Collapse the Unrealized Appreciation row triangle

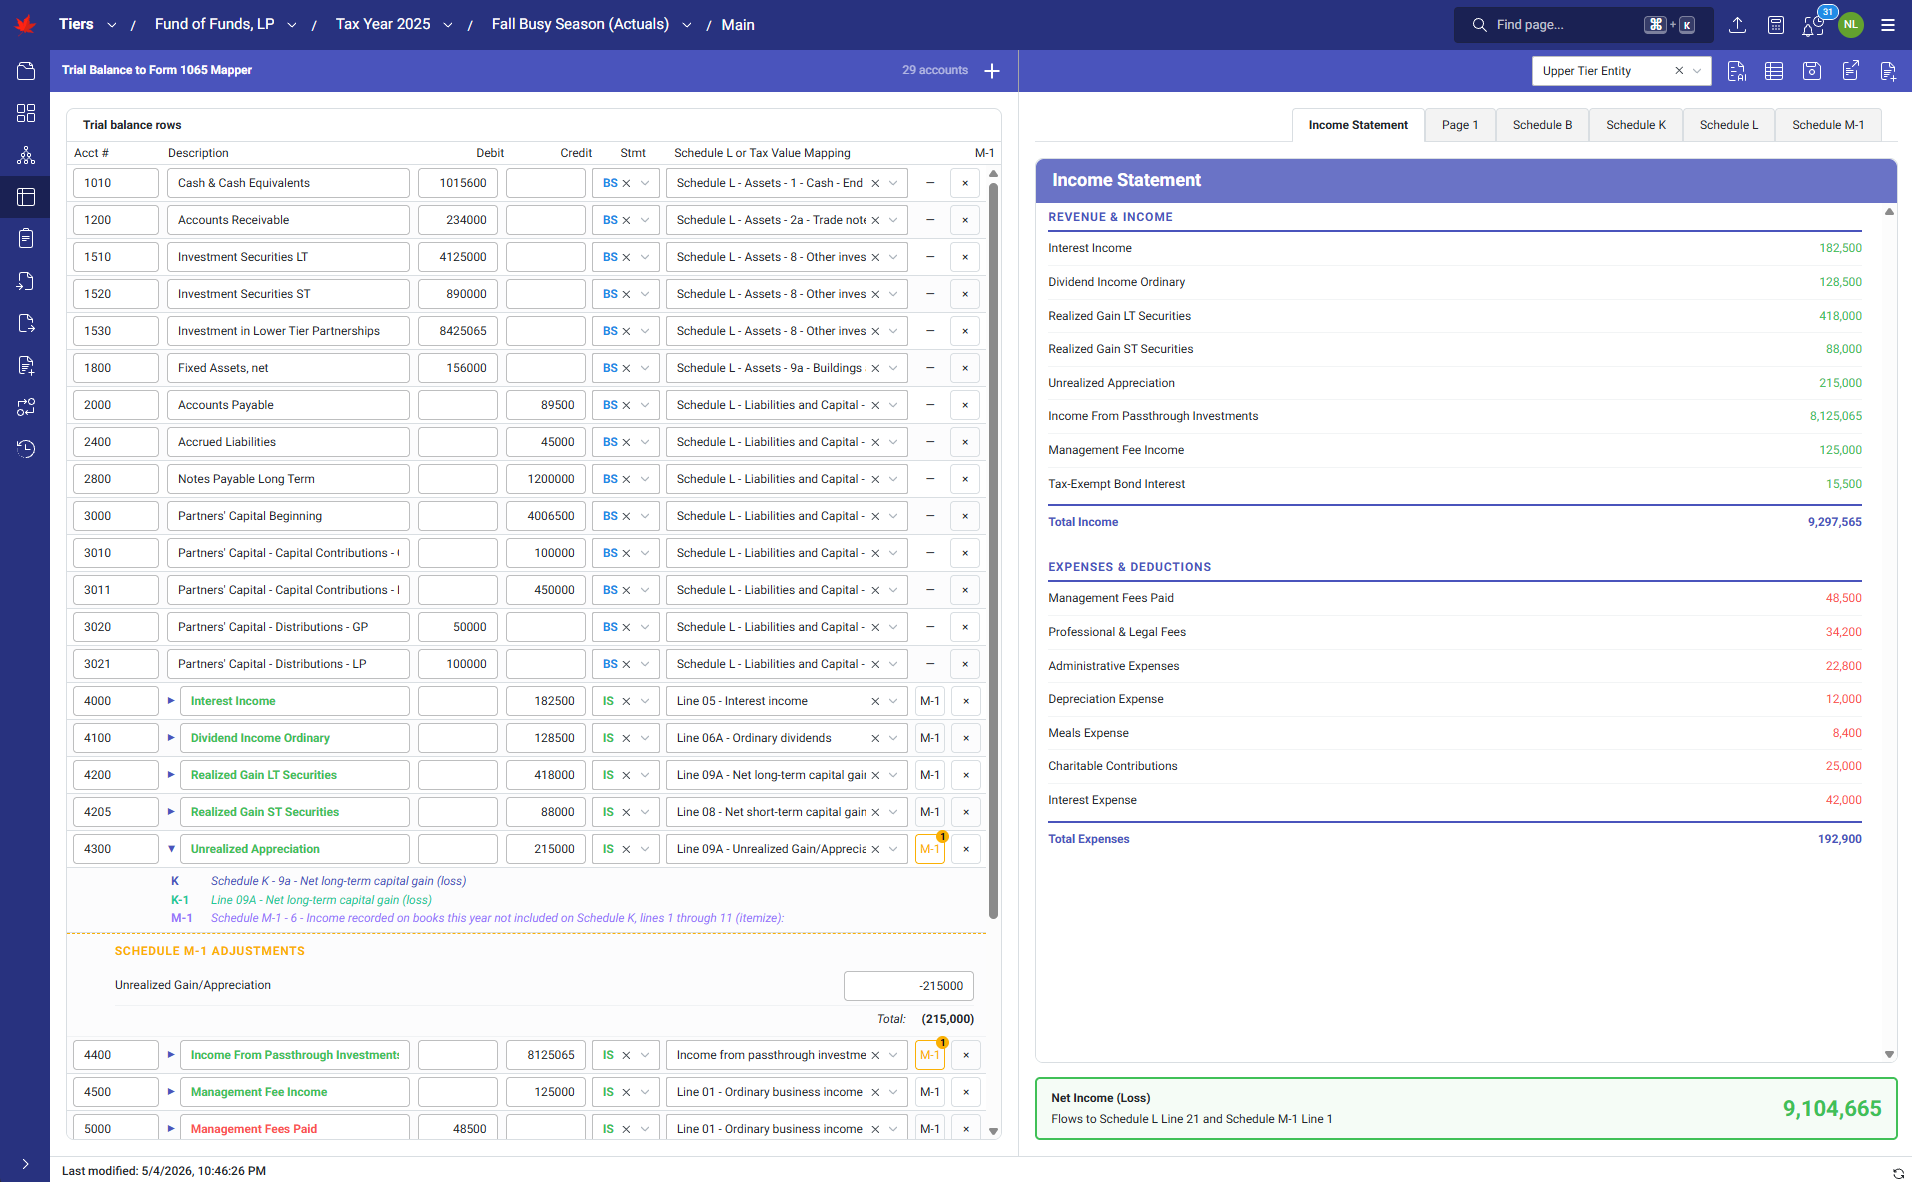[171, 849]
